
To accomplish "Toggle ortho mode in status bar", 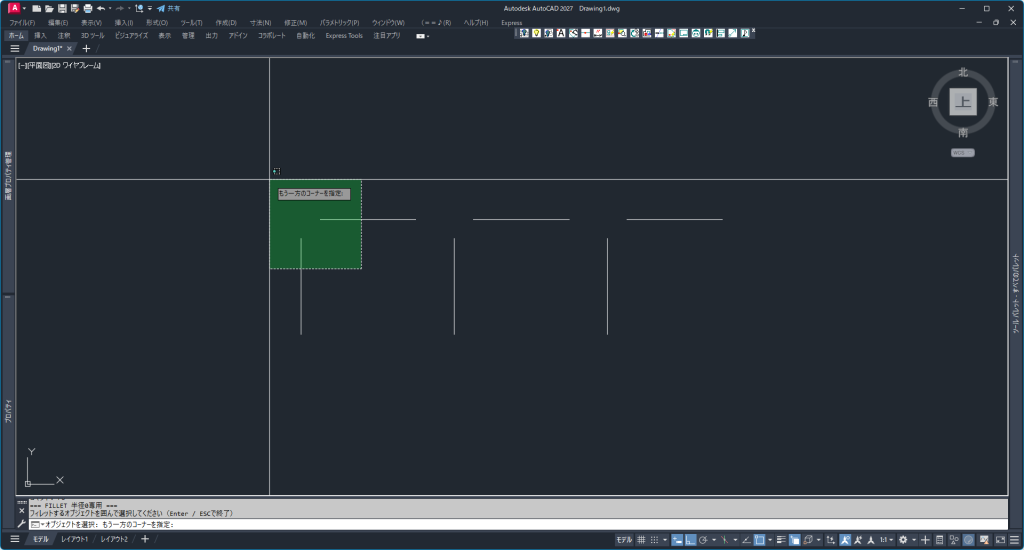I will pos(691,540).
